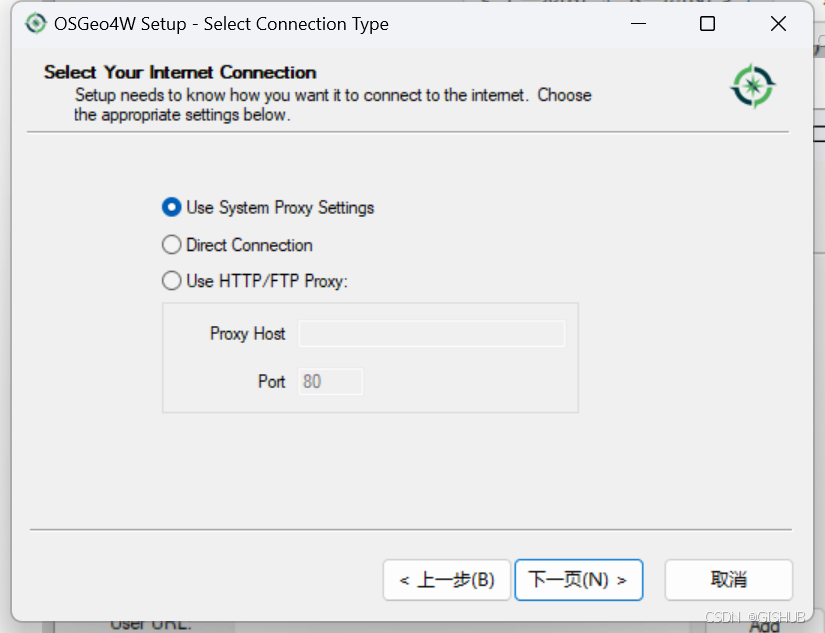
Task: Click the OSGeo4W compass logo in header
Action: pyautogui.click(x=753, y=86)
